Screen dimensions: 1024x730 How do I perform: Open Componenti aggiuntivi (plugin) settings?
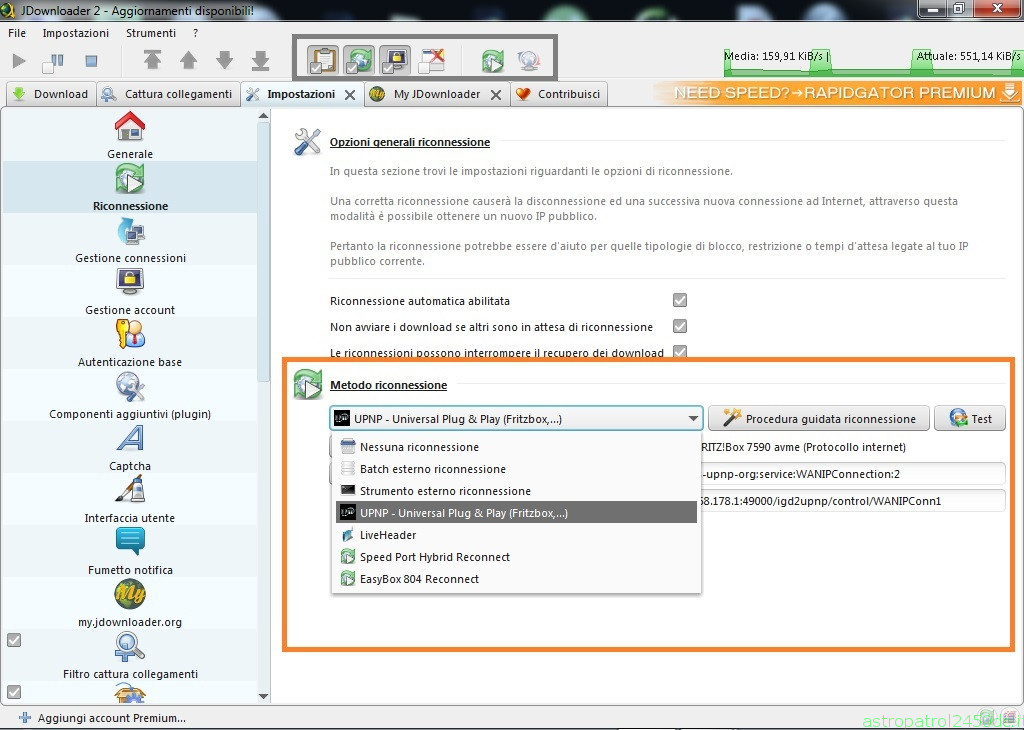[130, 396]
